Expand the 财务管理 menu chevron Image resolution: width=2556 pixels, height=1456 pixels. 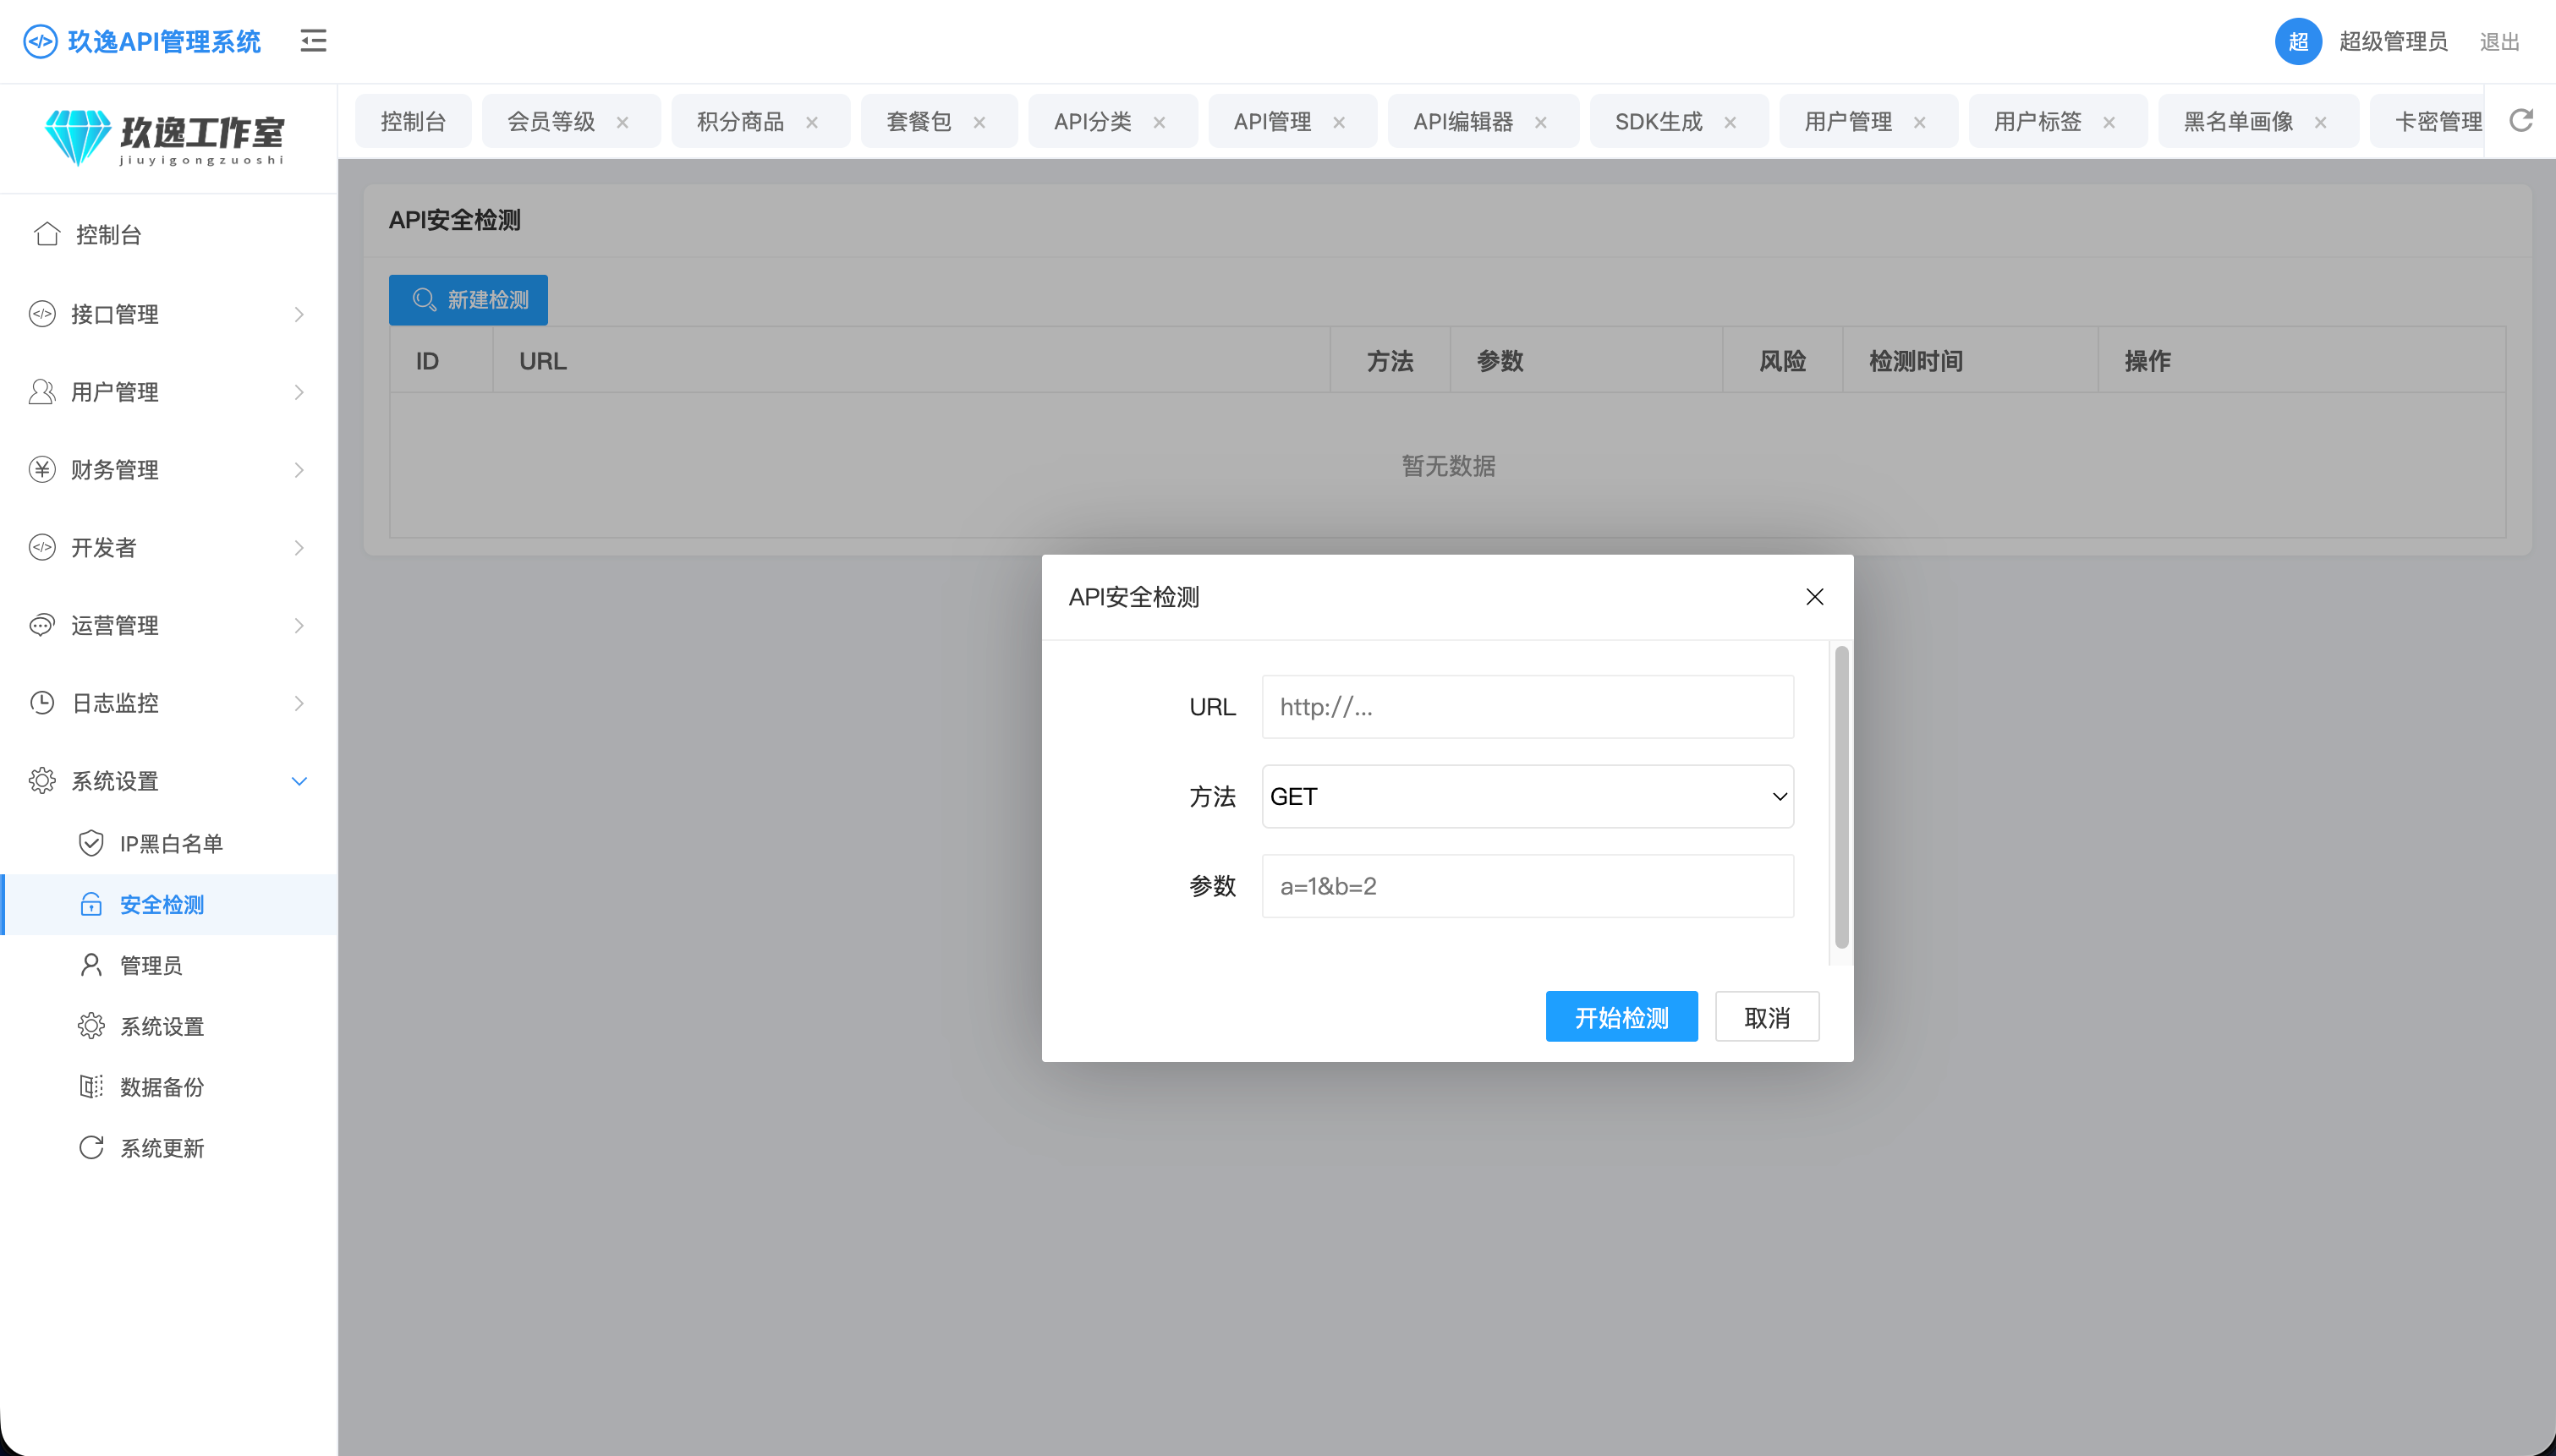(x=299, y=470)
